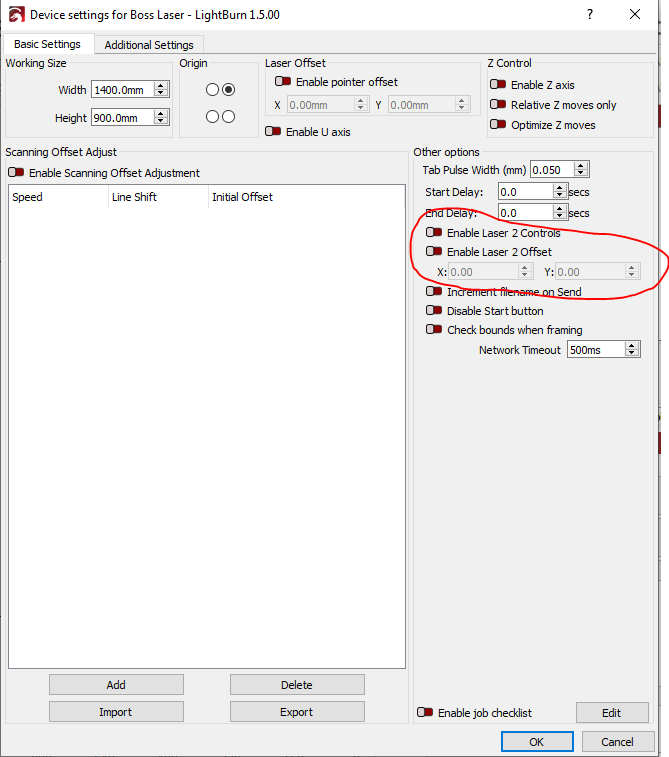Sort by the Line Shift column header
The width and height of the screenshot is (669, 757).
[x=157, y=197]
